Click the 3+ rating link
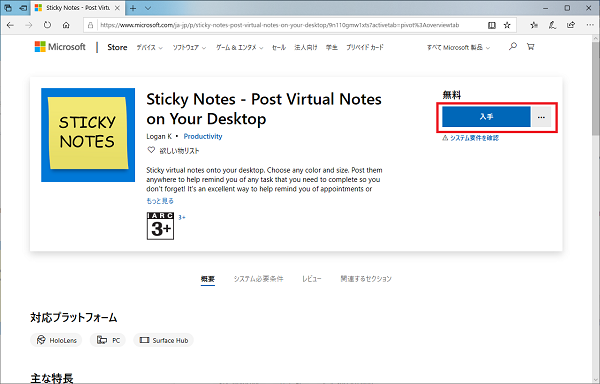The height and width of the screenshot is (384, 600). (x=182, y=217)
